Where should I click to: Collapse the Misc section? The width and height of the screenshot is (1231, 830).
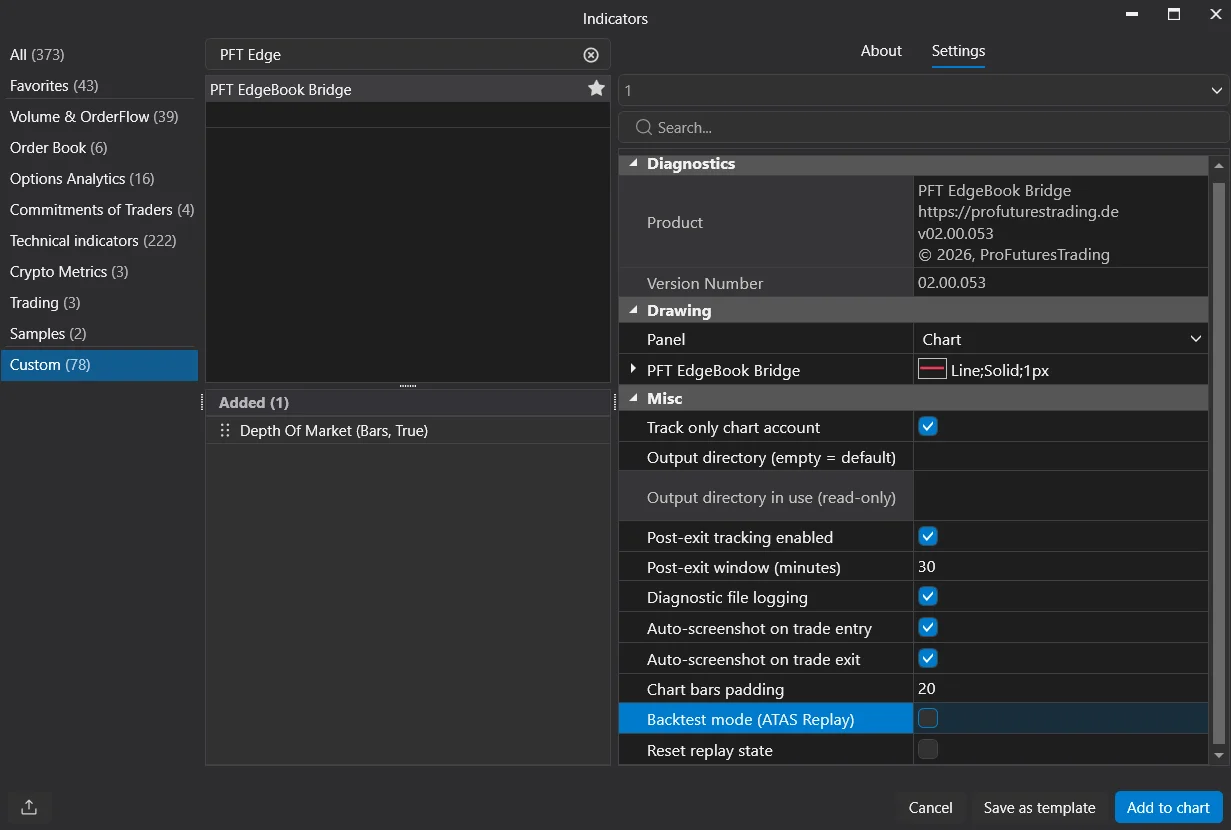click(x=632, y=399)
